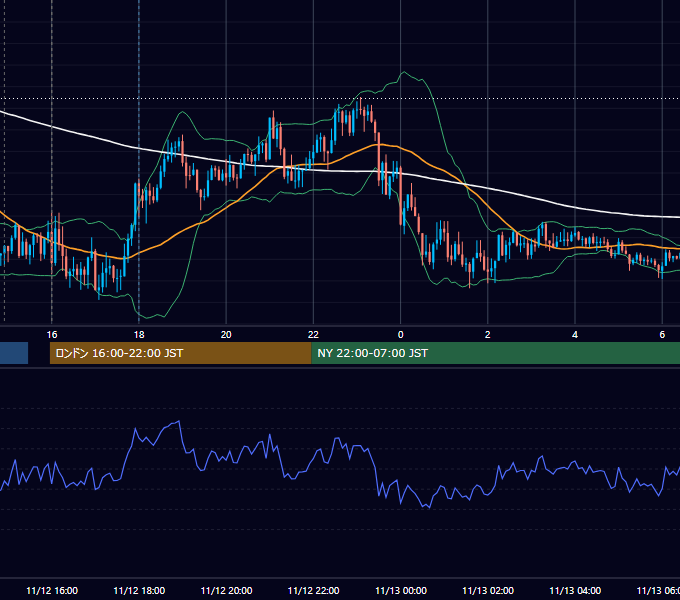Screen dimensions: 680x600
Task: Click the ロンドン 16:00-22:00 JST session bar
Action: [180, 353]
